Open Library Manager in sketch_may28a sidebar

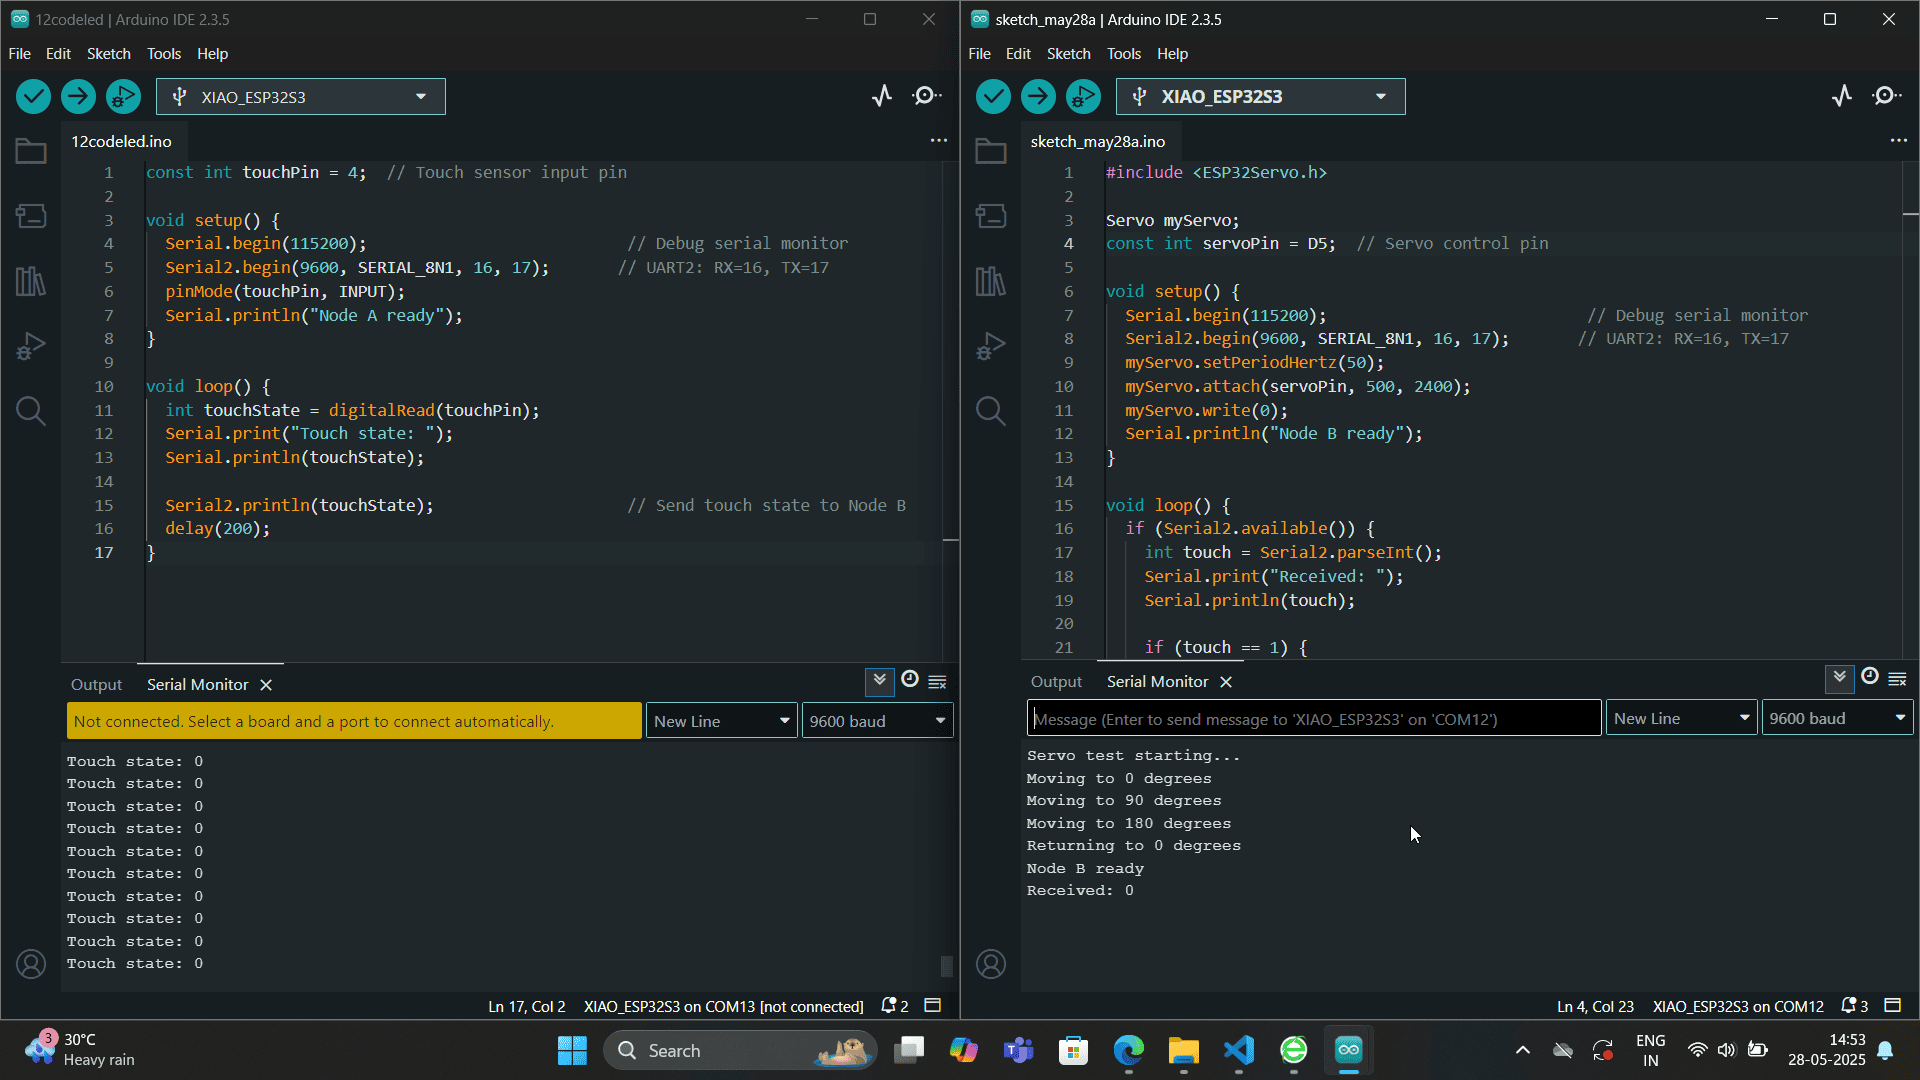point(991,281)
